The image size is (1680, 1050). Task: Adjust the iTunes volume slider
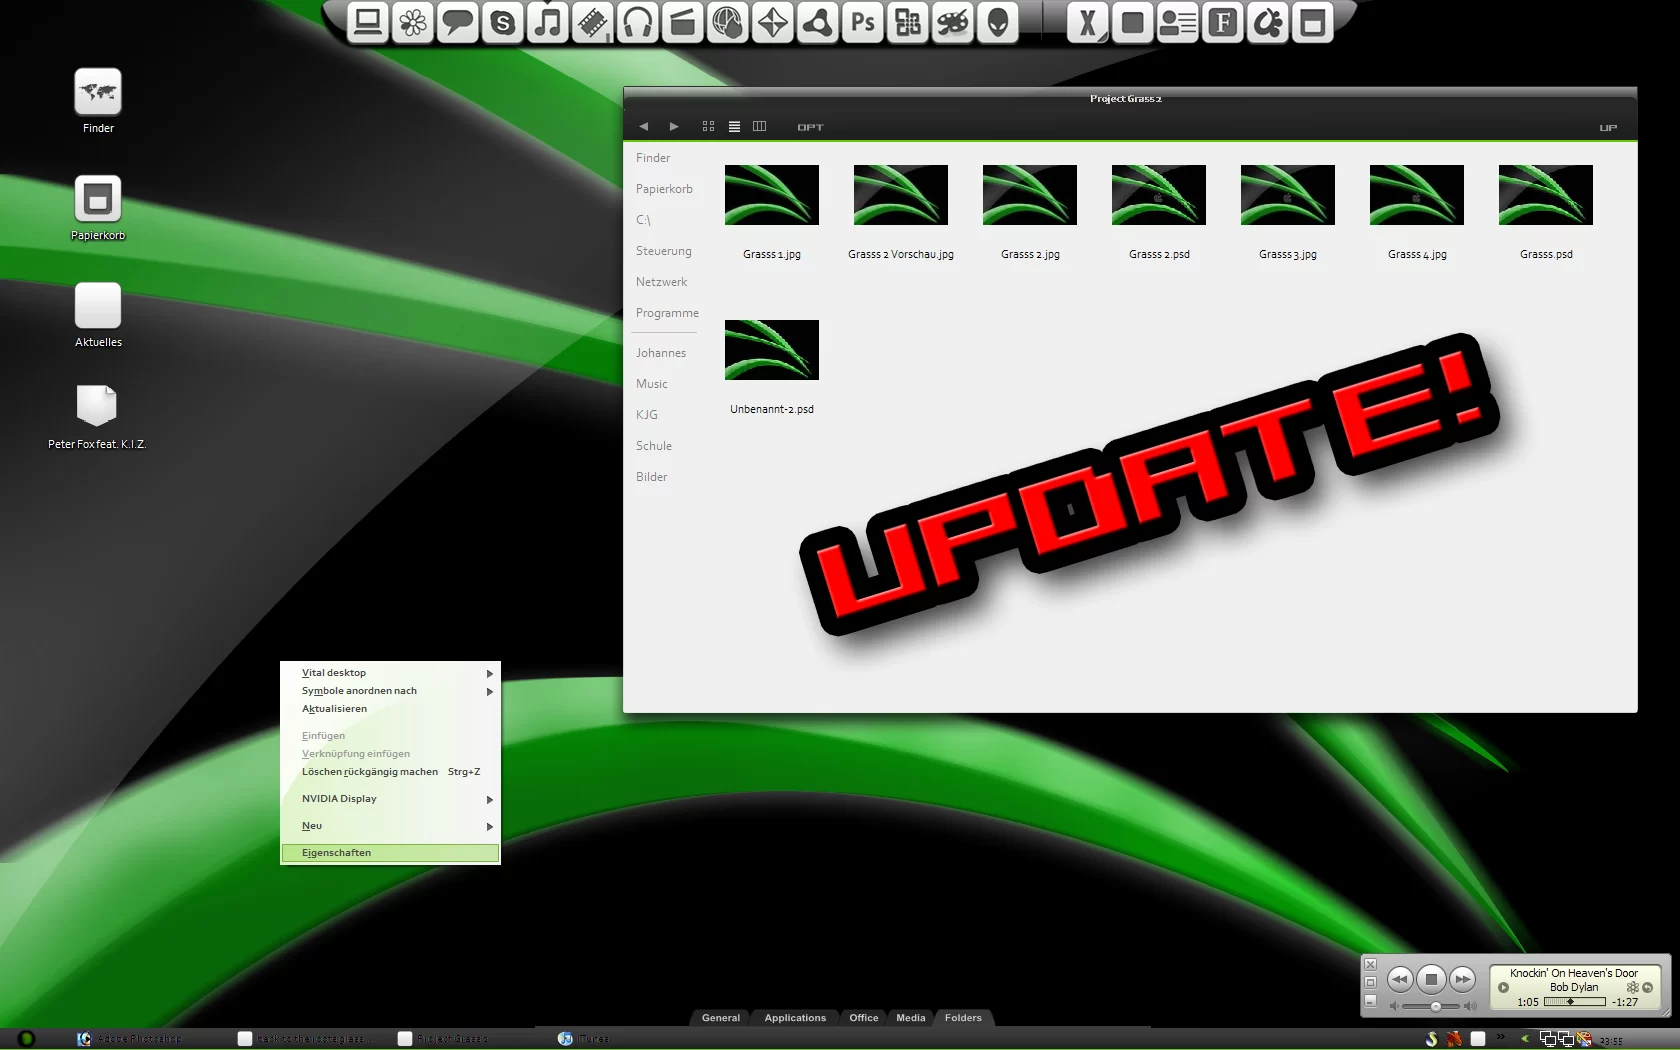point(1436,1006)
